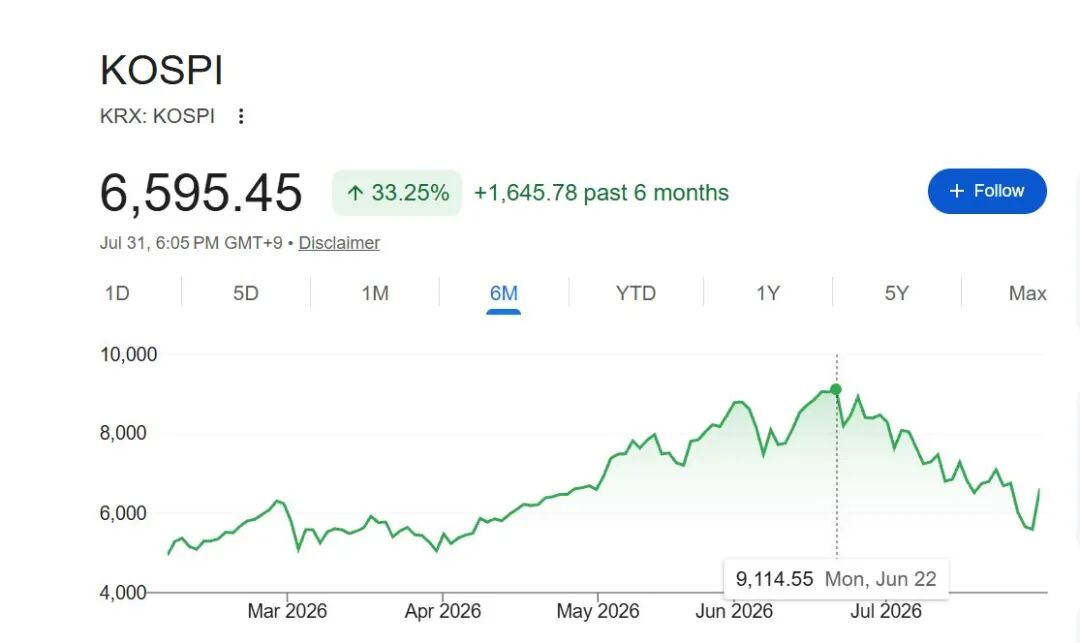The height and width of the screenshot is (643, 1080).
Task: Follow the KOSPI index
Action: 987,191
